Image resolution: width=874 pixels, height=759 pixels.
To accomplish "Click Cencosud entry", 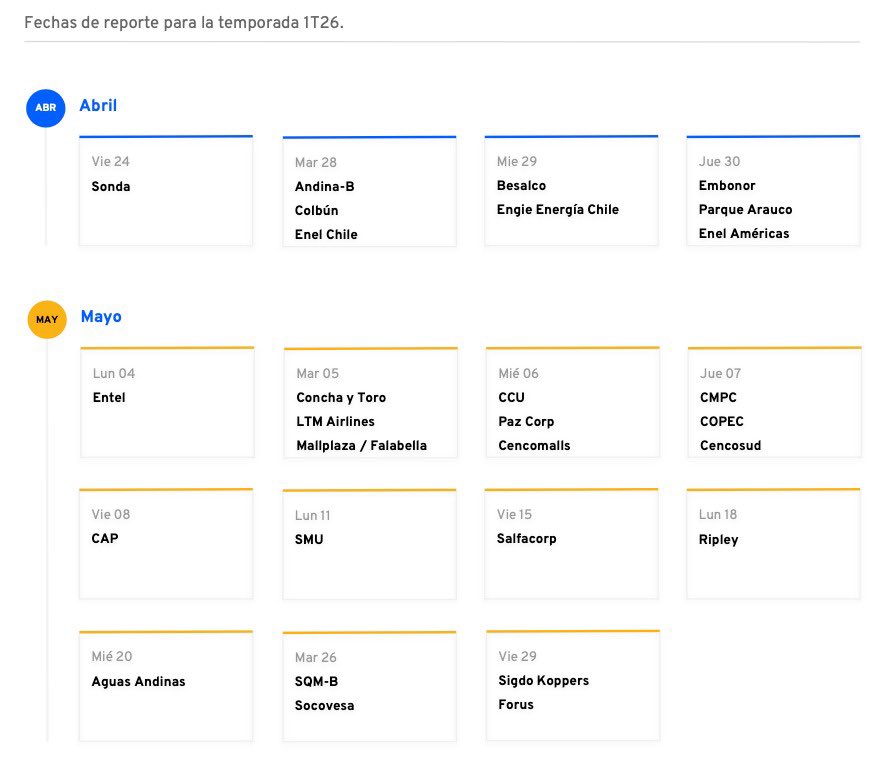I will [730, 445].
